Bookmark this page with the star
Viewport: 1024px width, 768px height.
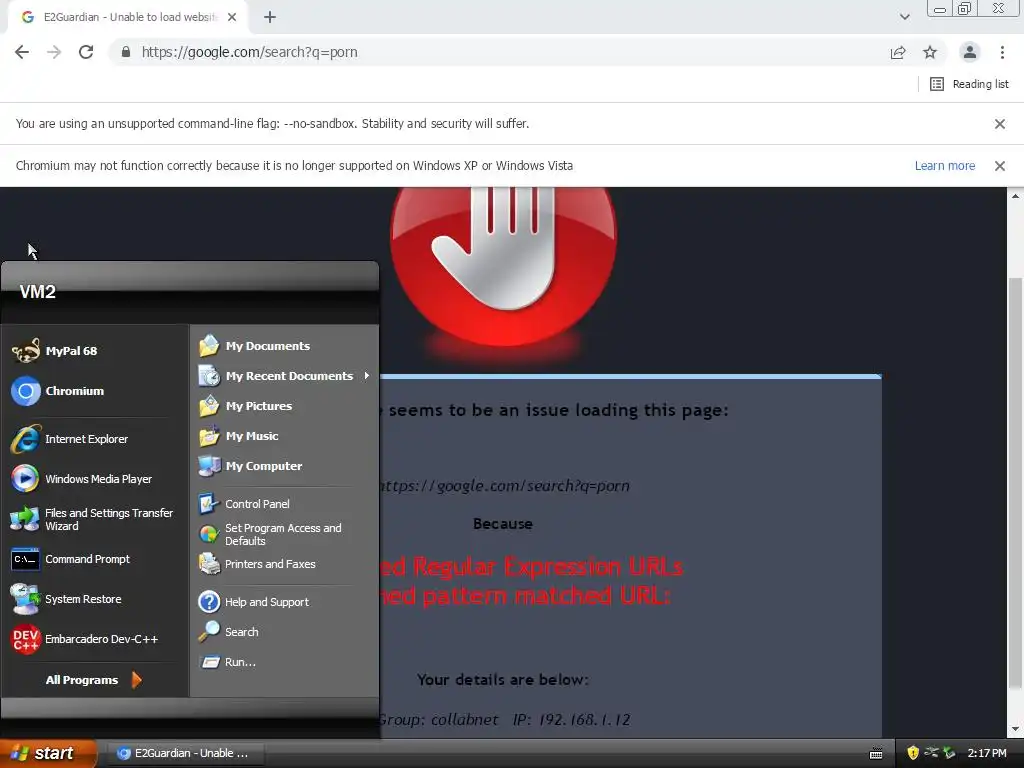click(x=930, y=52)
